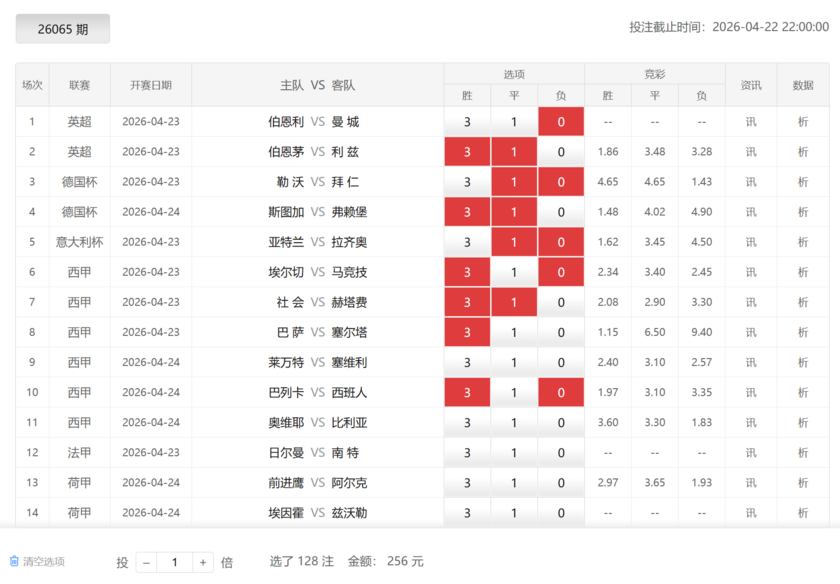The height and width of the screenshot is (584, 840).
Task: Deselect the 负 option for 伯恩利 vs 曼城
Action: (561, 121)
